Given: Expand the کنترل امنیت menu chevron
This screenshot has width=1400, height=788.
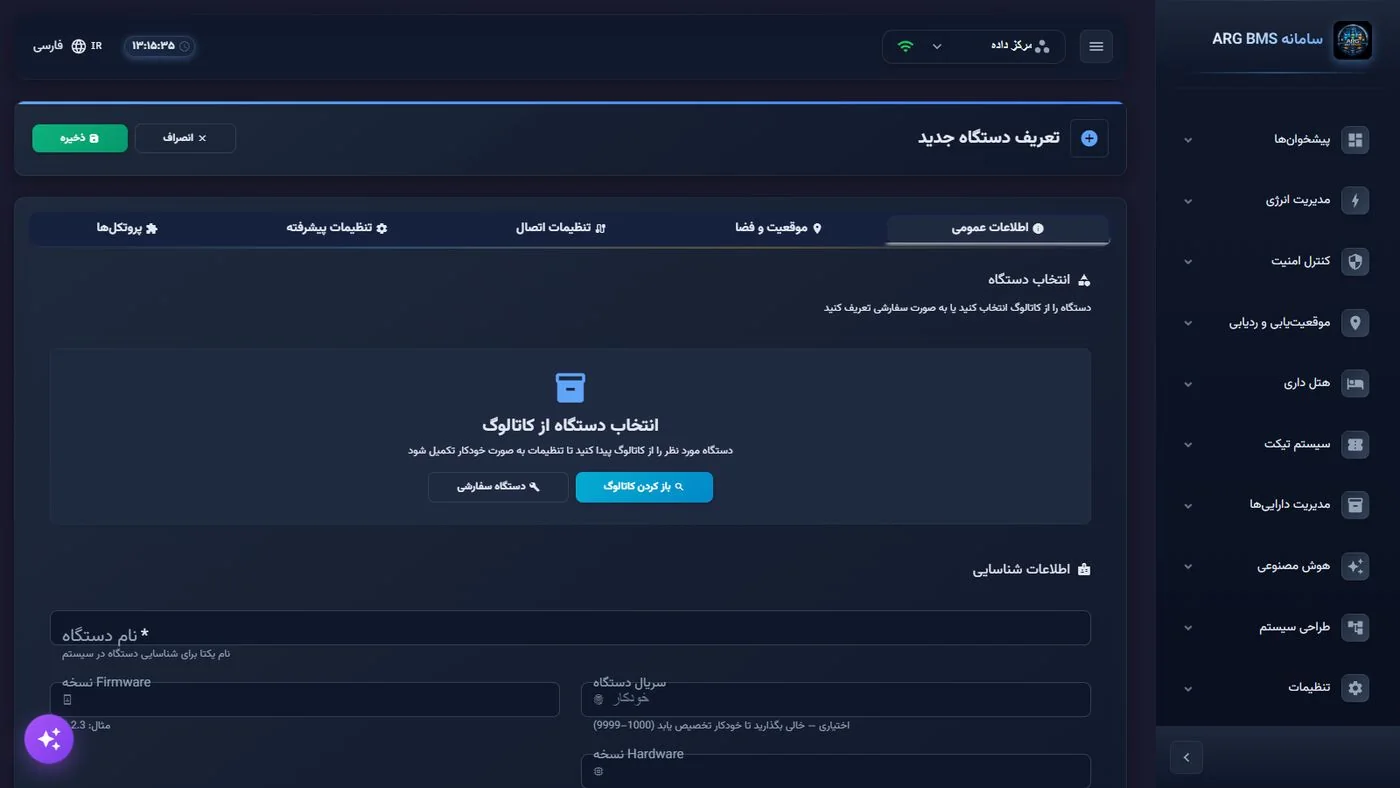Looking at the screenshot, I should (x=1188, y=262).
